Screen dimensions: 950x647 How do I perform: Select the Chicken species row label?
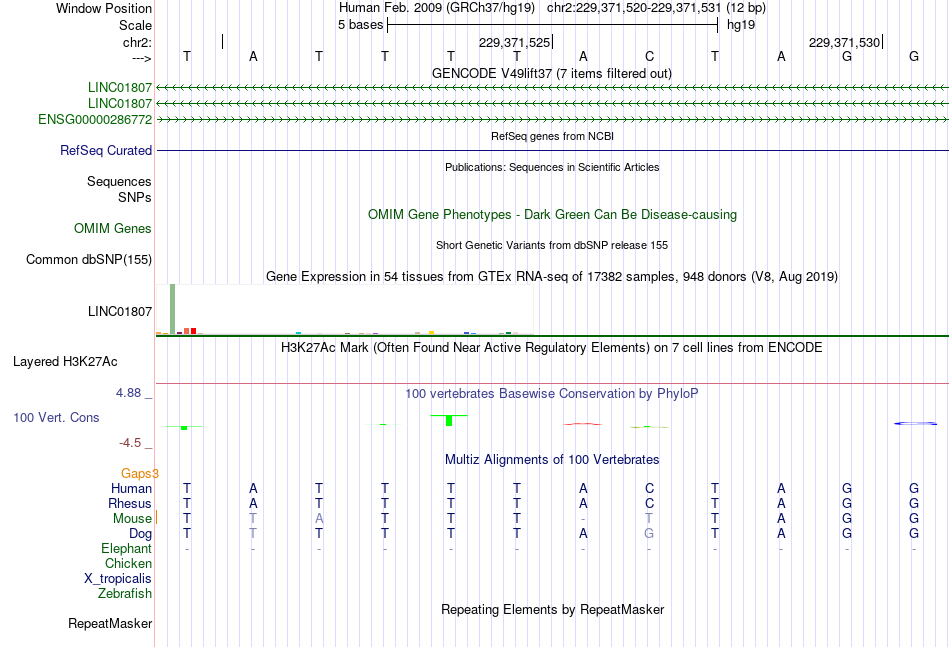coord(128,563)
